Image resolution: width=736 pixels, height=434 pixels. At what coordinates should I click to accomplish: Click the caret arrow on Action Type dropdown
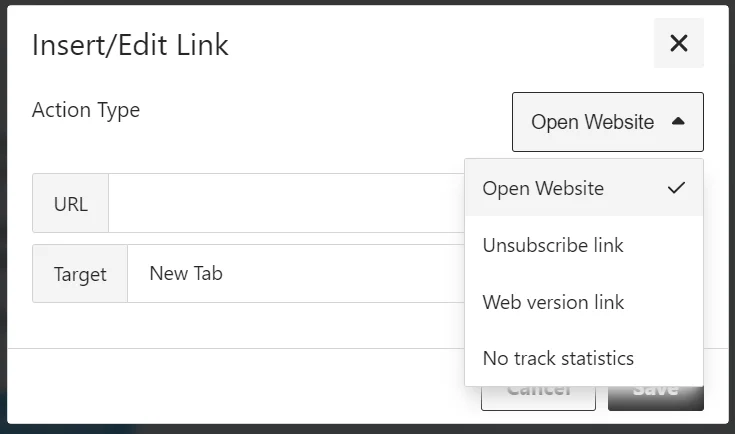point(679,122)
